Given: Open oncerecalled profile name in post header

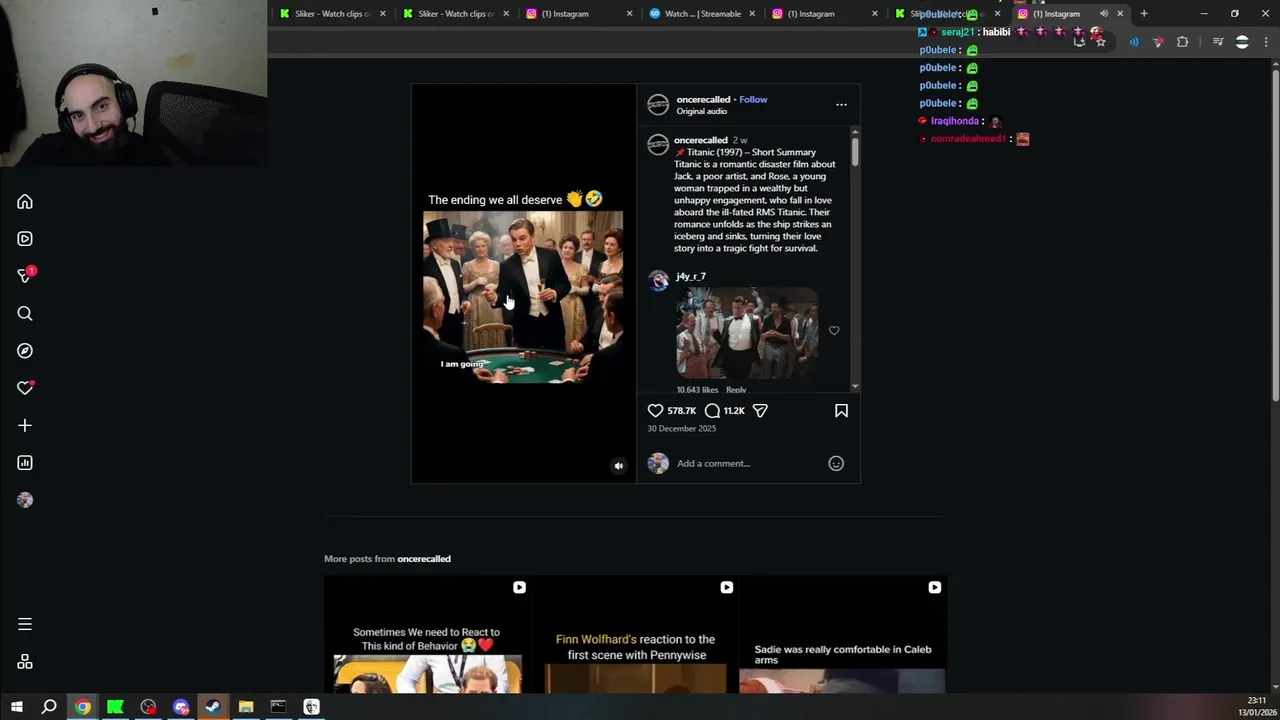Looking at the screenshot, I should click(x=703, y=100).
